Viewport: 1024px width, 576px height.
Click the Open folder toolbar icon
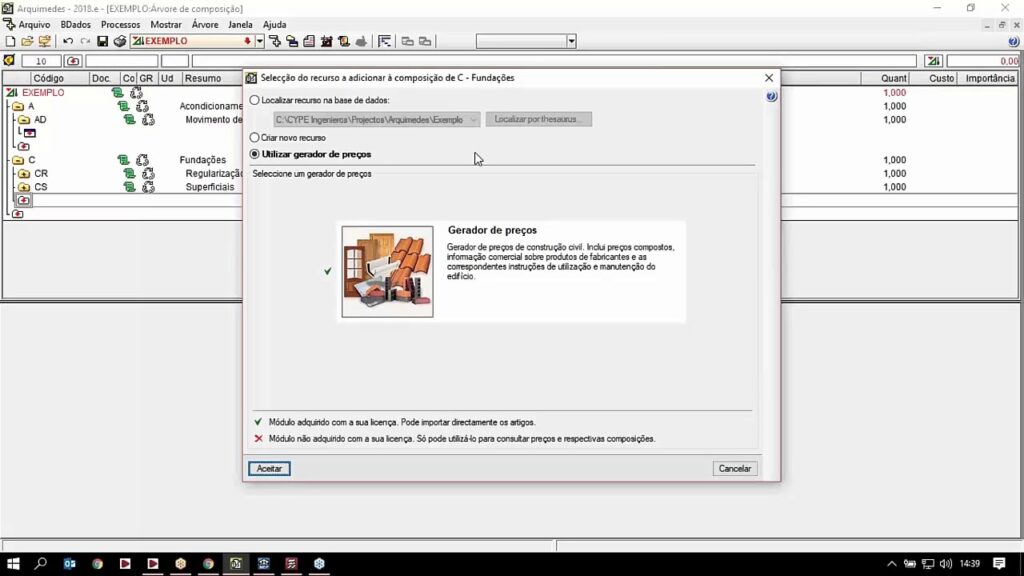pyautogui.click(x=27, y=41)
